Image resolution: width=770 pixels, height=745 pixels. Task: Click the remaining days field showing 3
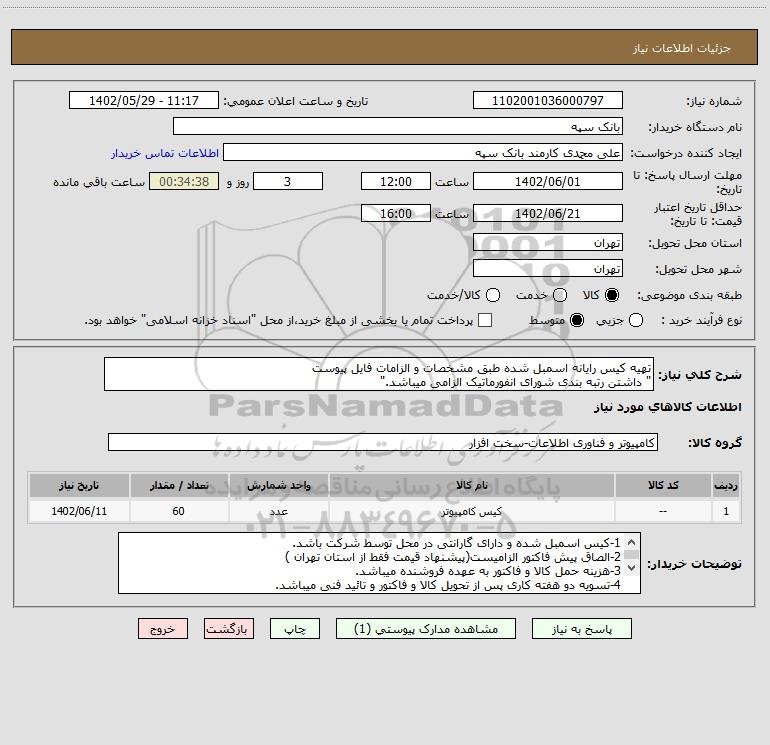[288, 181]
